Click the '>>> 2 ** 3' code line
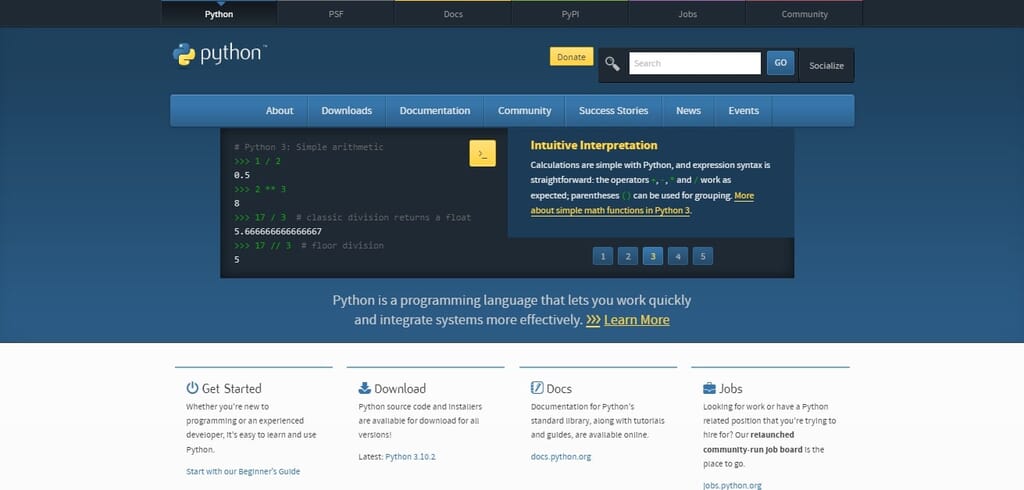Screen dimensions: 1024x490 coord(260,189)
